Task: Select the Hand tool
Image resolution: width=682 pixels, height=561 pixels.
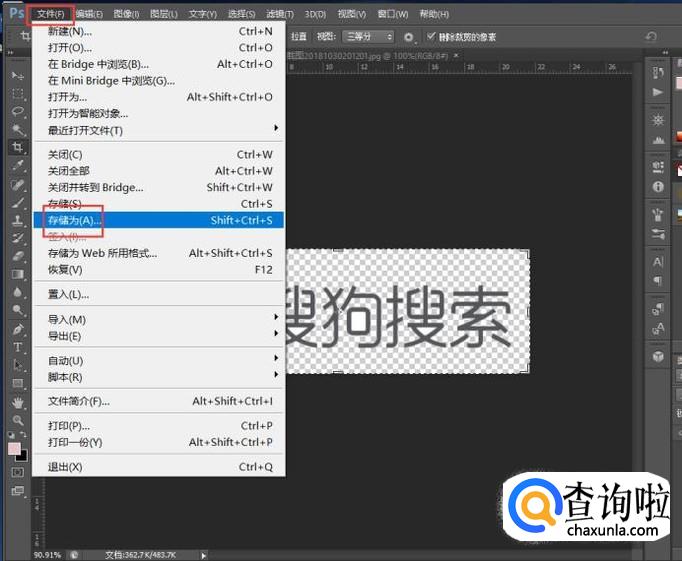Action: pyautogui.click(x=17, y=402)
